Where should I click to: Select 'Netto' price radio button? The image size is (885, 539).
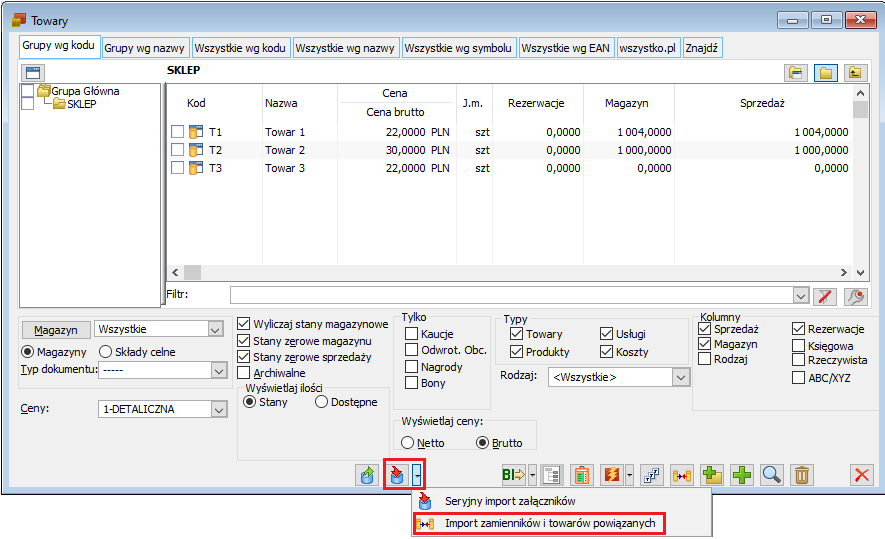coord(408,443)
